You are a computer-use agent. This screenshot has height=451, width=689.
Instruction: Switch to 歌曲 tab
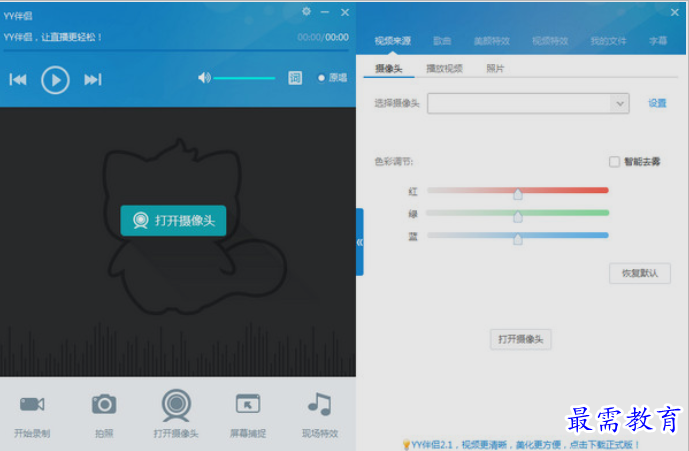click(x=442, y=41)
